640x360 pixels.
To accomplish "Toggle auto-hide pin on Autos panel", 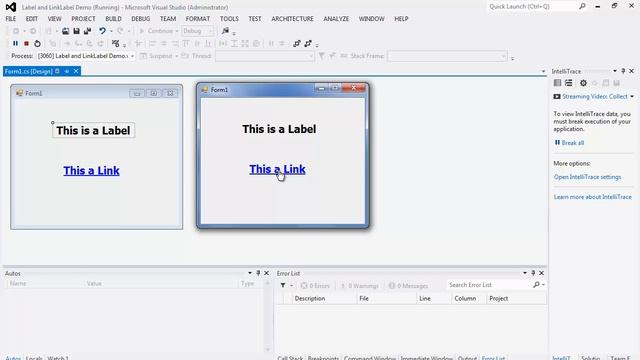I will click(x=258, y=273).
